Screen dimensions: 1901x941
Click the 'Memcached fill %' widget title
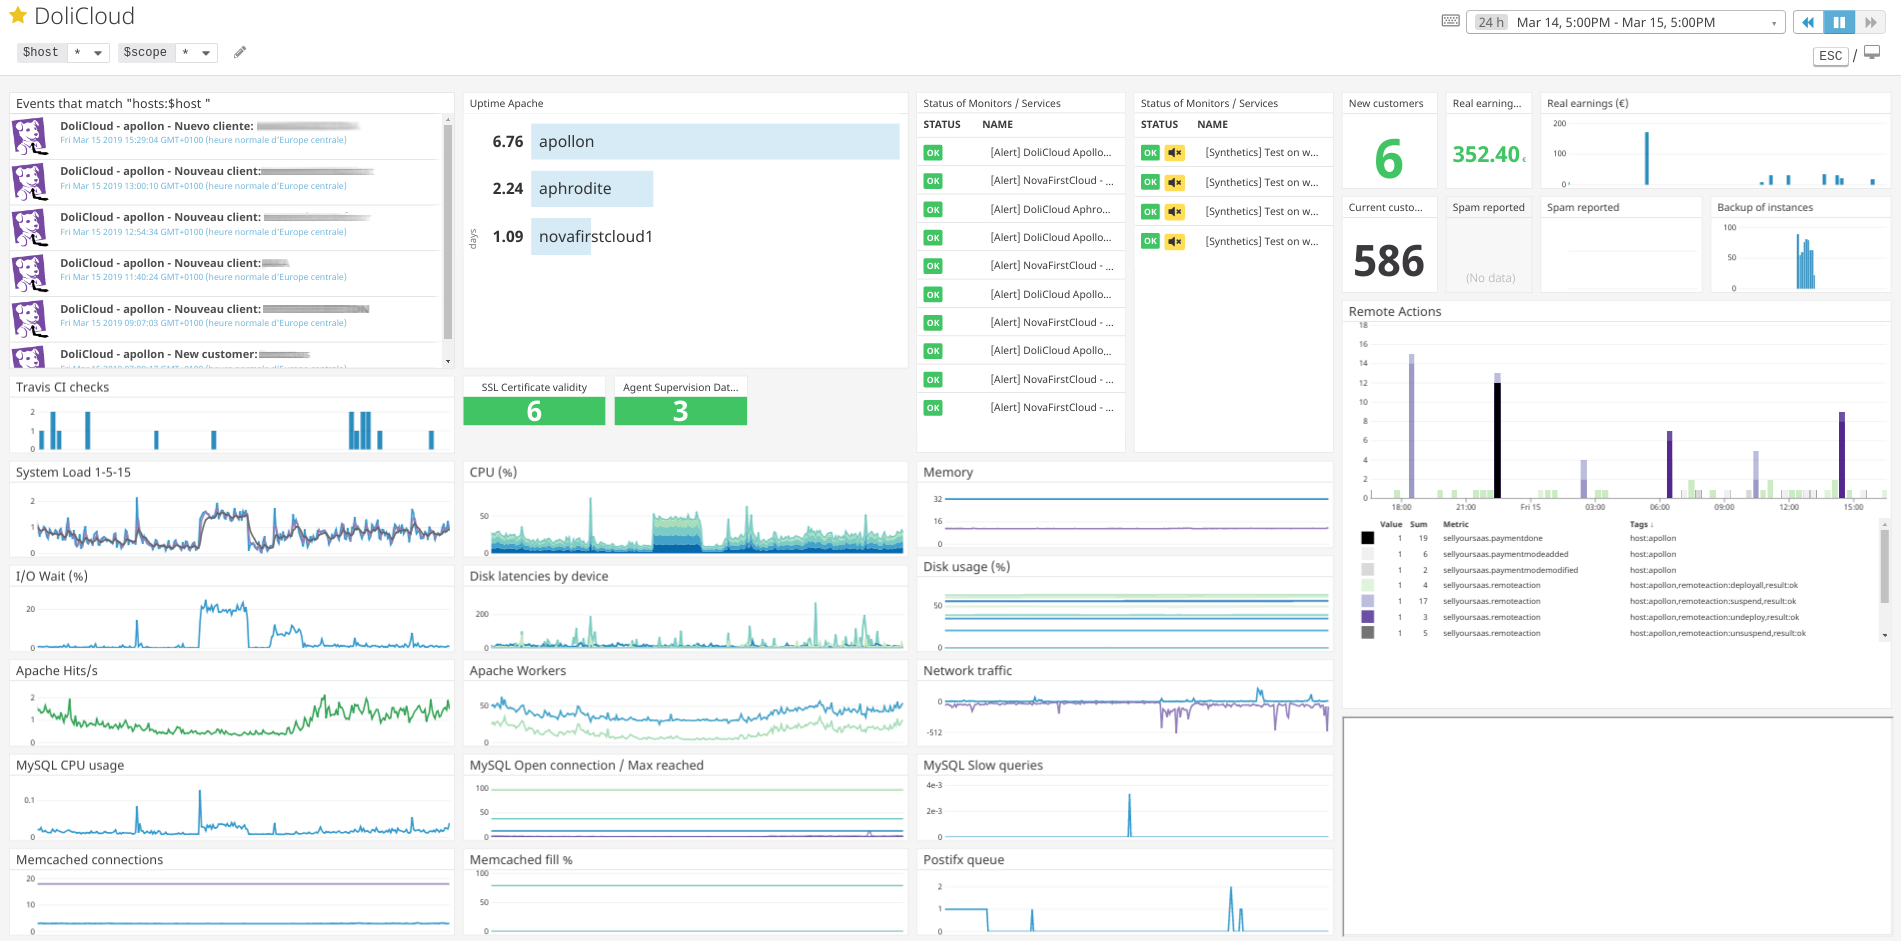click(x=521, y=860)
